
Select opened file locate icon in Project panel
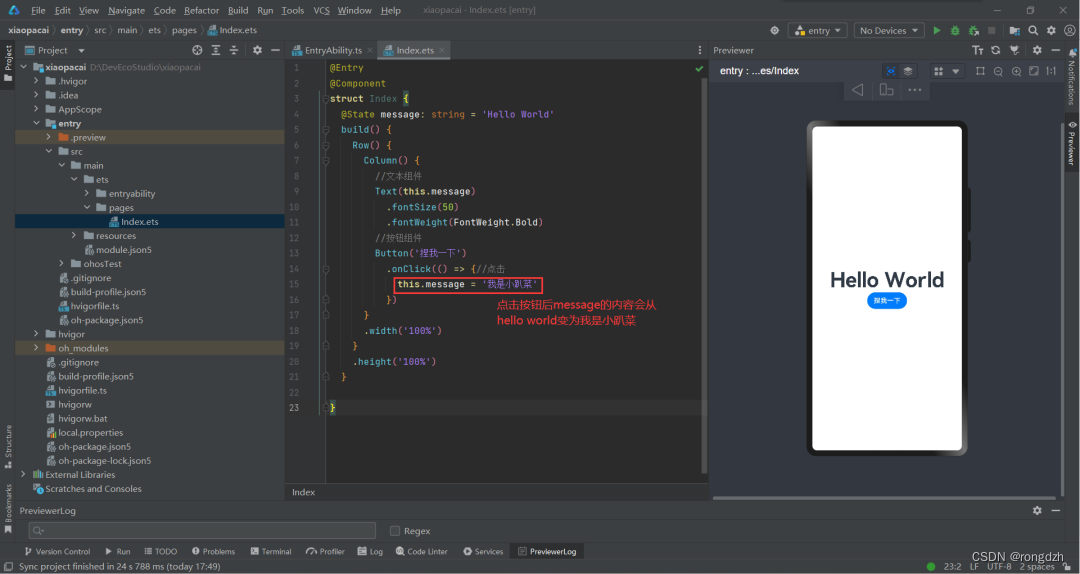(x=197, y=50)
